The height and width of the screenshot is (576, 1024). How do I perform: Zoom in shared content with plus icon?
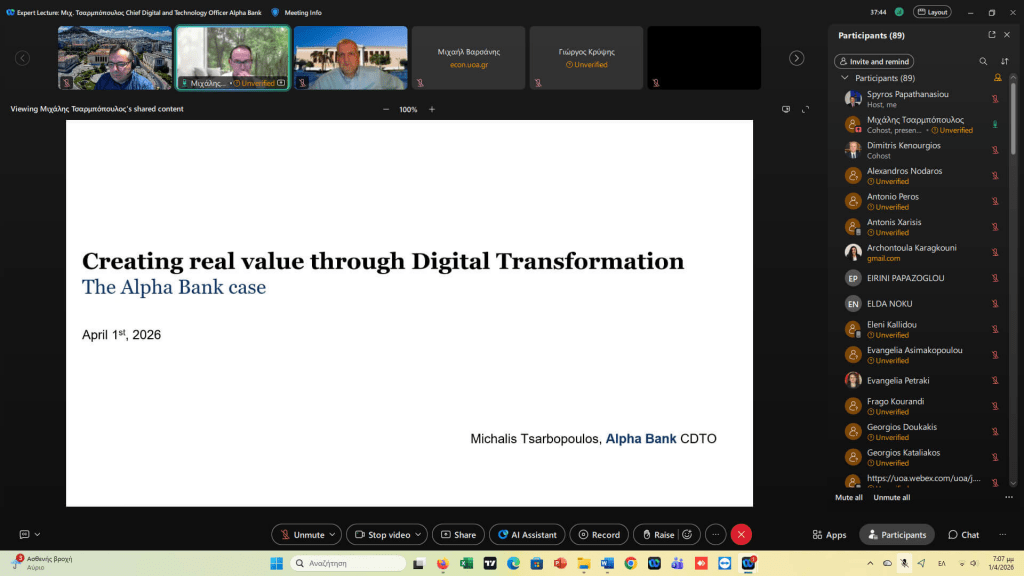pyautogui.click(x=432, y=109)
